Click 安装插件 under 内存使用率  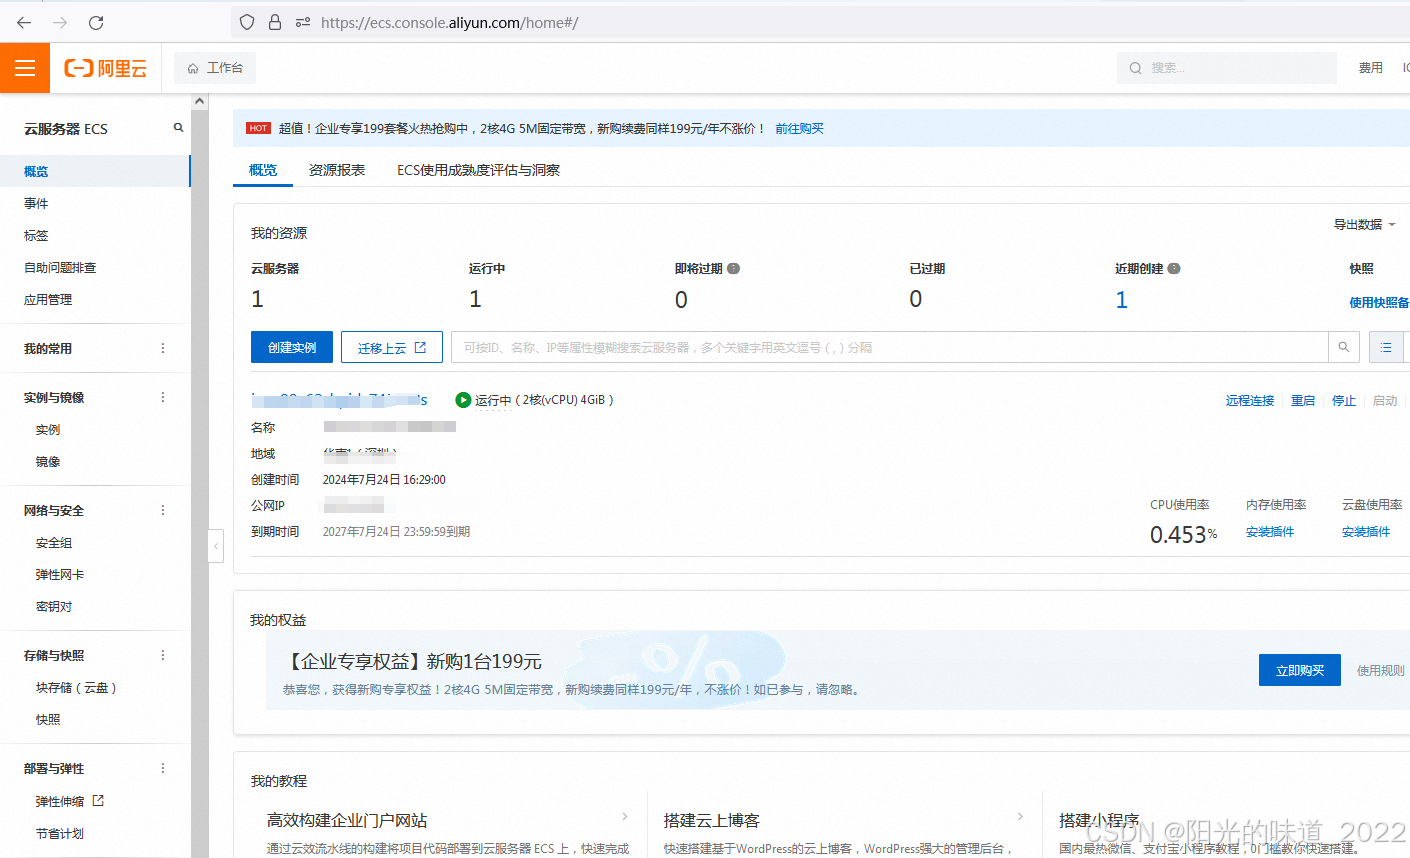[1270, 532]
